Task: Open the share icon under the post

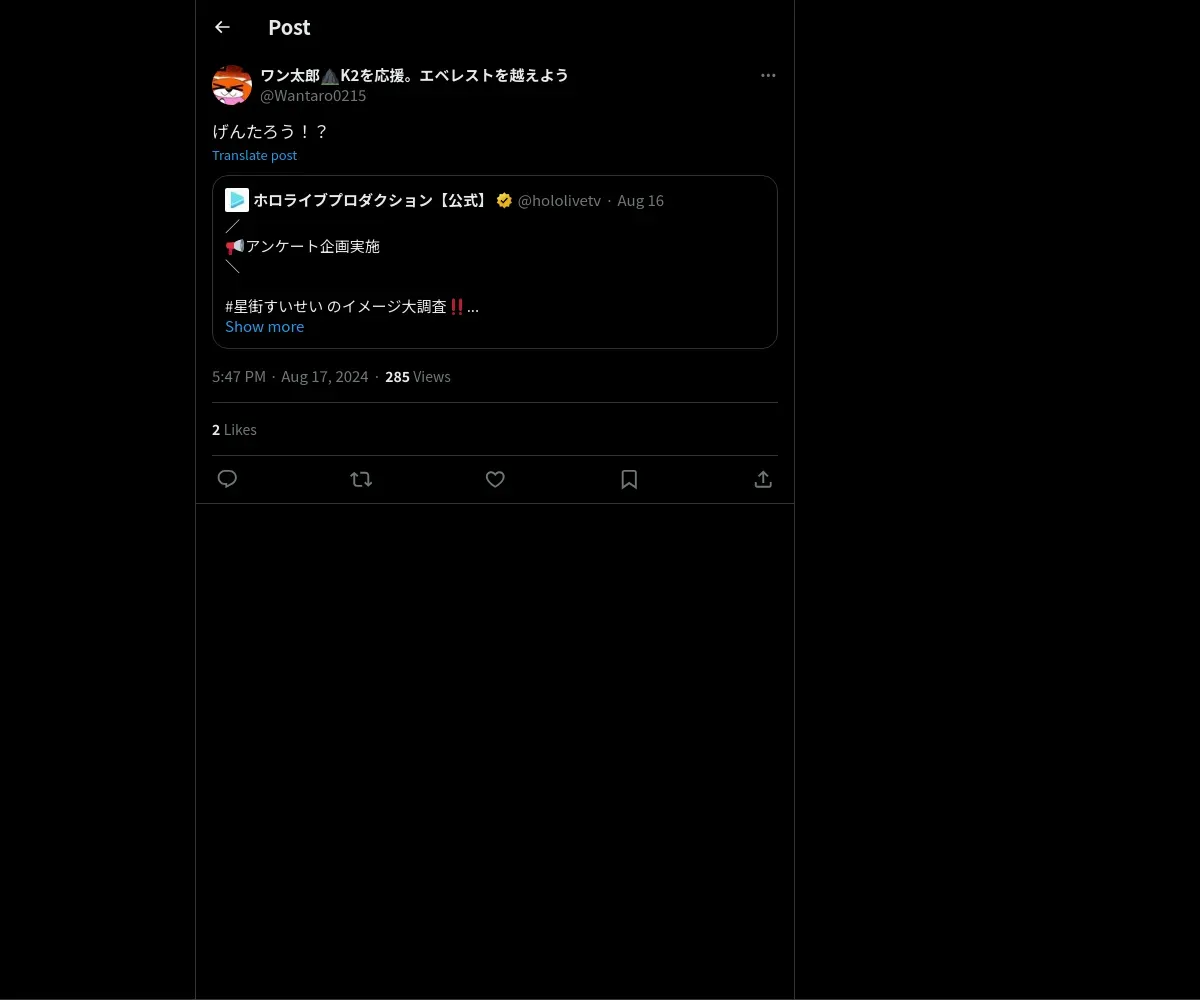Action: (x=763, y=479)
